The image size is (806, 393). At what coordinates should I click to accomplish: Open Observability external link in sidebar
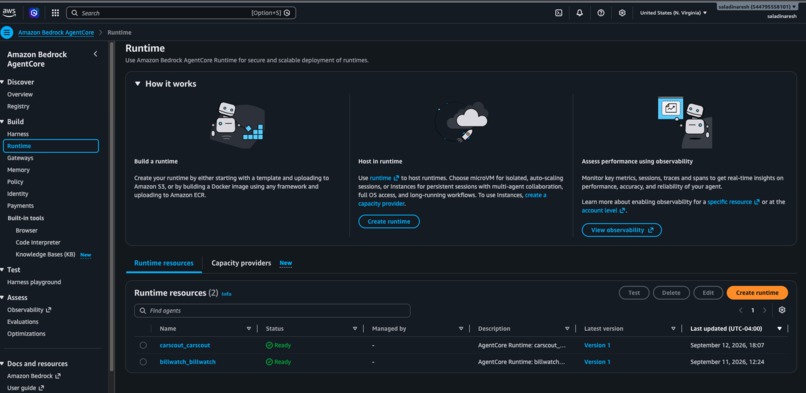click(x=29, y=310)
